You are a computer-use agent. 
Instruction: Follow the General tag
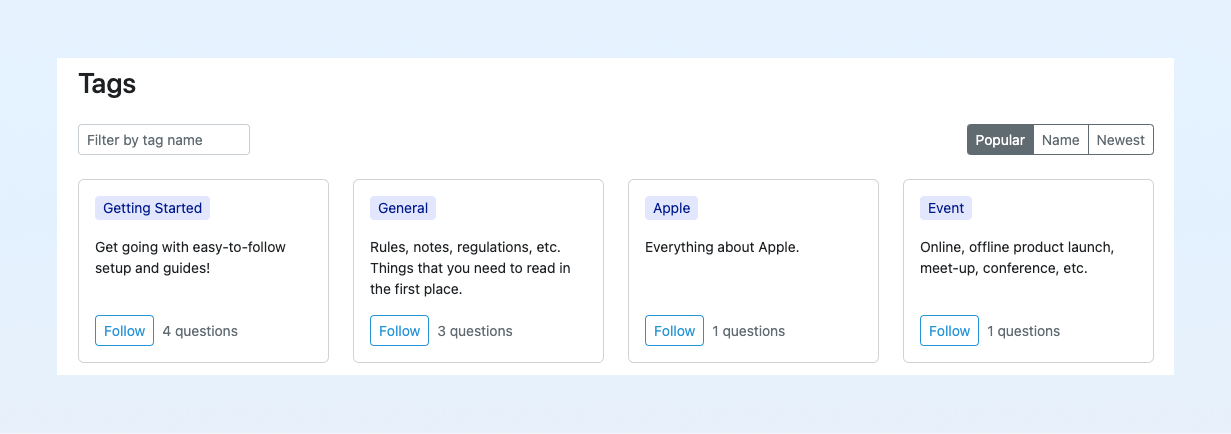coord(399,331)
